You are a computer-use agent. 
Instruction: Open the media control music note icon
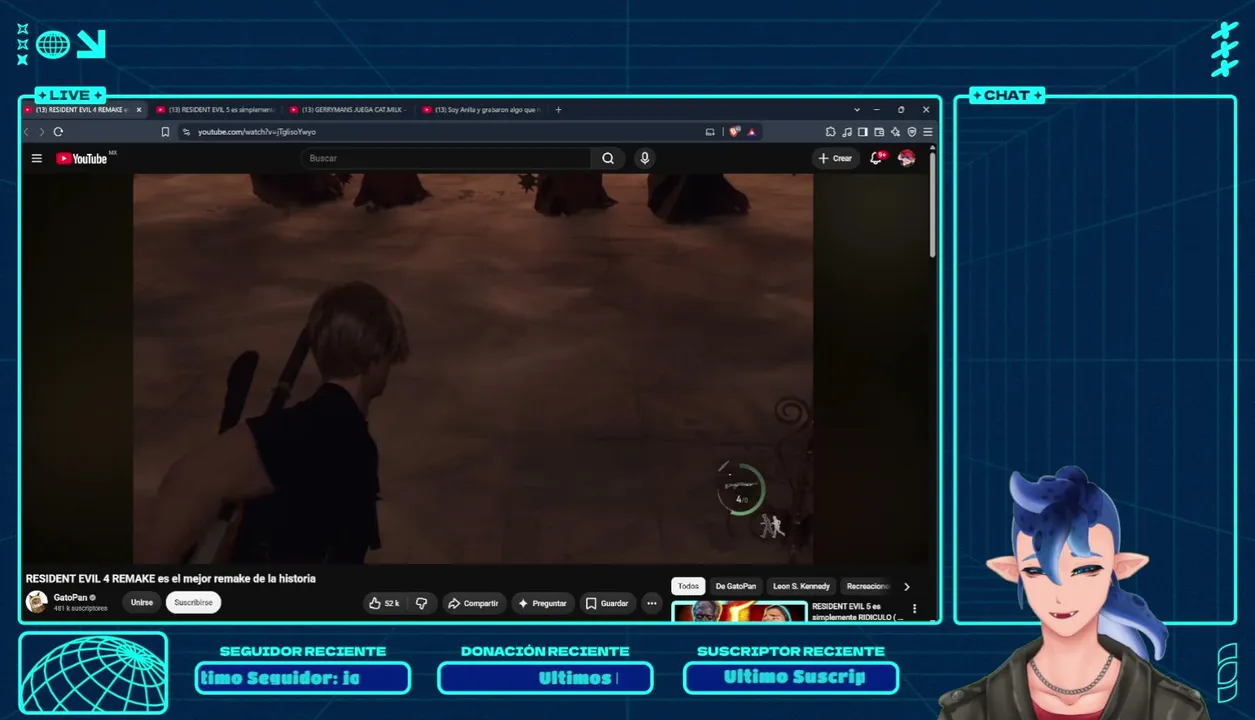click(x=847, y=132)
